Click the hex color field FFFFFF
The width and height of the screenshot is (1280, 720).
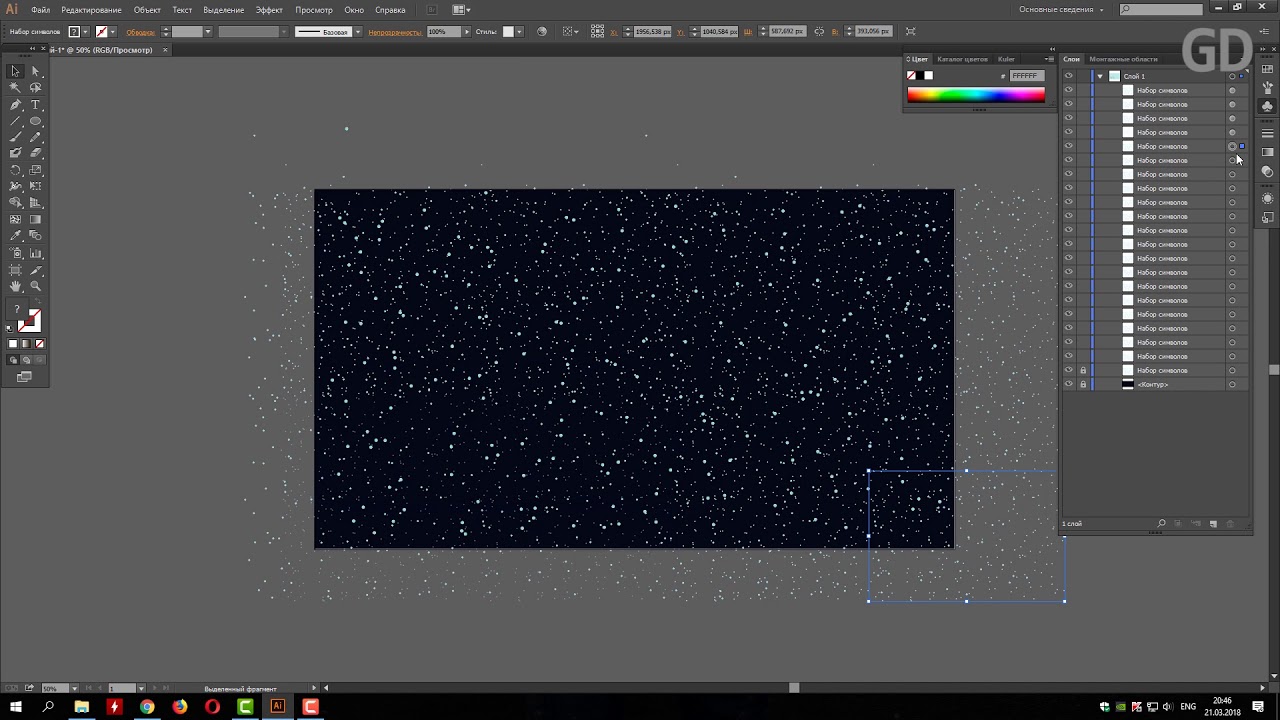pos(1026,76)
